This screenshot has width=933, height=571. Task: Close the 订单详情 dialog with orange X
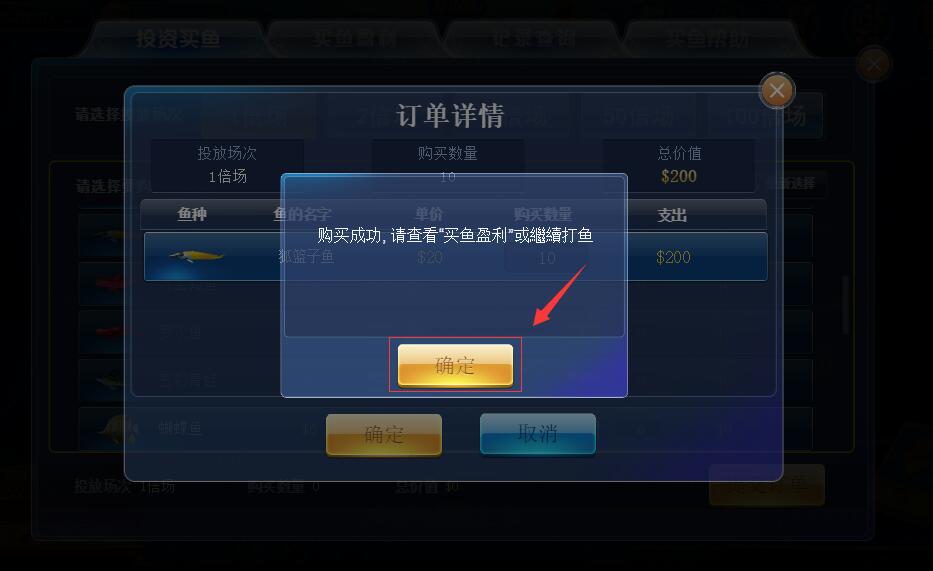(x=777, y=90)
